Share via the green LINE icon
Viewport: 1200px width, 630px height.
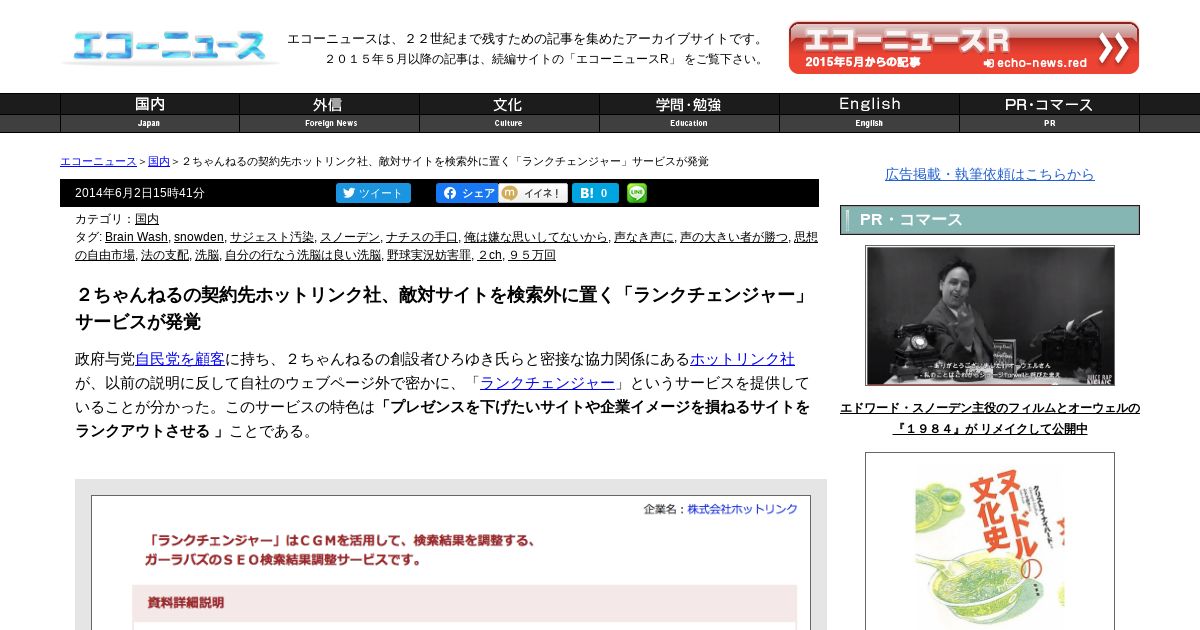click(x=637, y=193)
